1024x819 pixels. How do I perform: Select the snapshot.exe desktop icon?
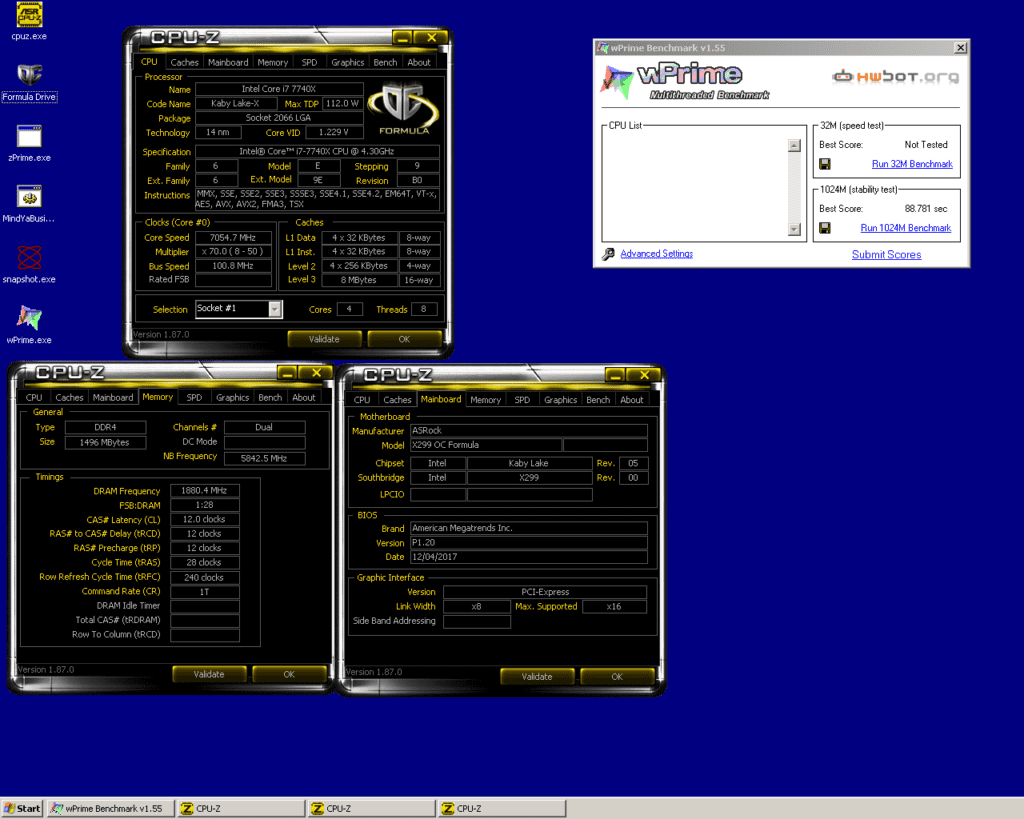click(x=29, y=265)
